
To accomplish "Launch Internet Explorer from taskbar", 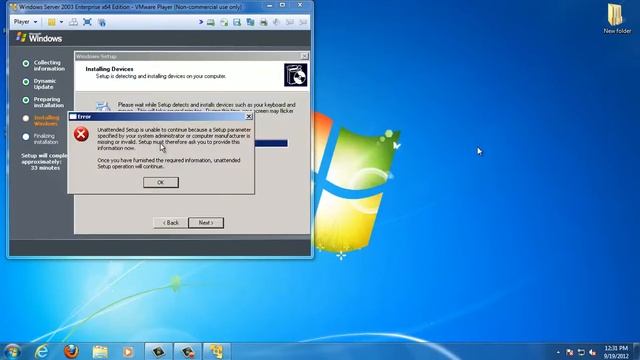I will (42, 351).
